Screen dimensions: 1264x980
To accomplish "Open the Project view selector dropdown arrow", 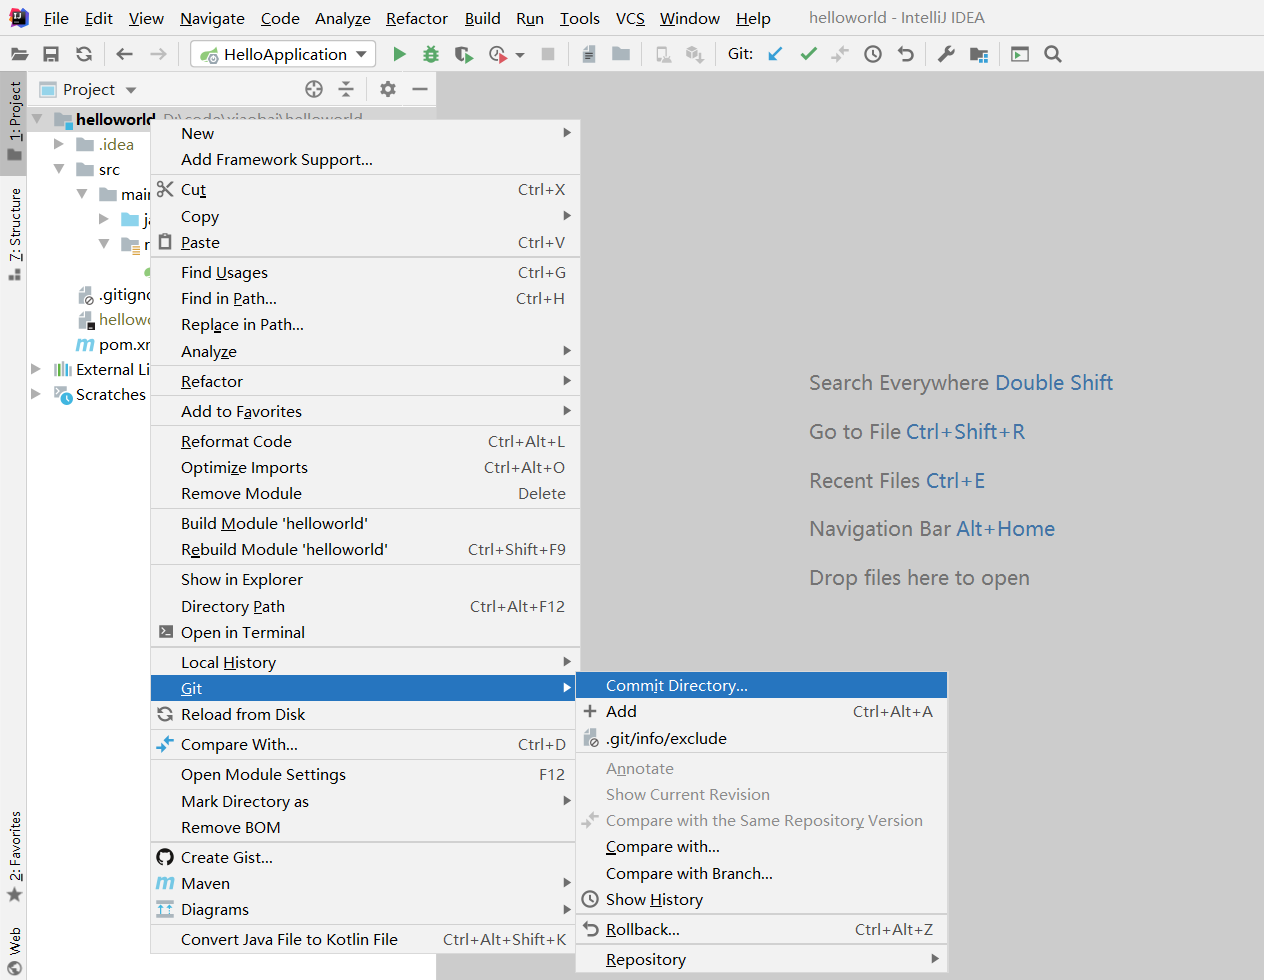I will click(x=131, y=90).
